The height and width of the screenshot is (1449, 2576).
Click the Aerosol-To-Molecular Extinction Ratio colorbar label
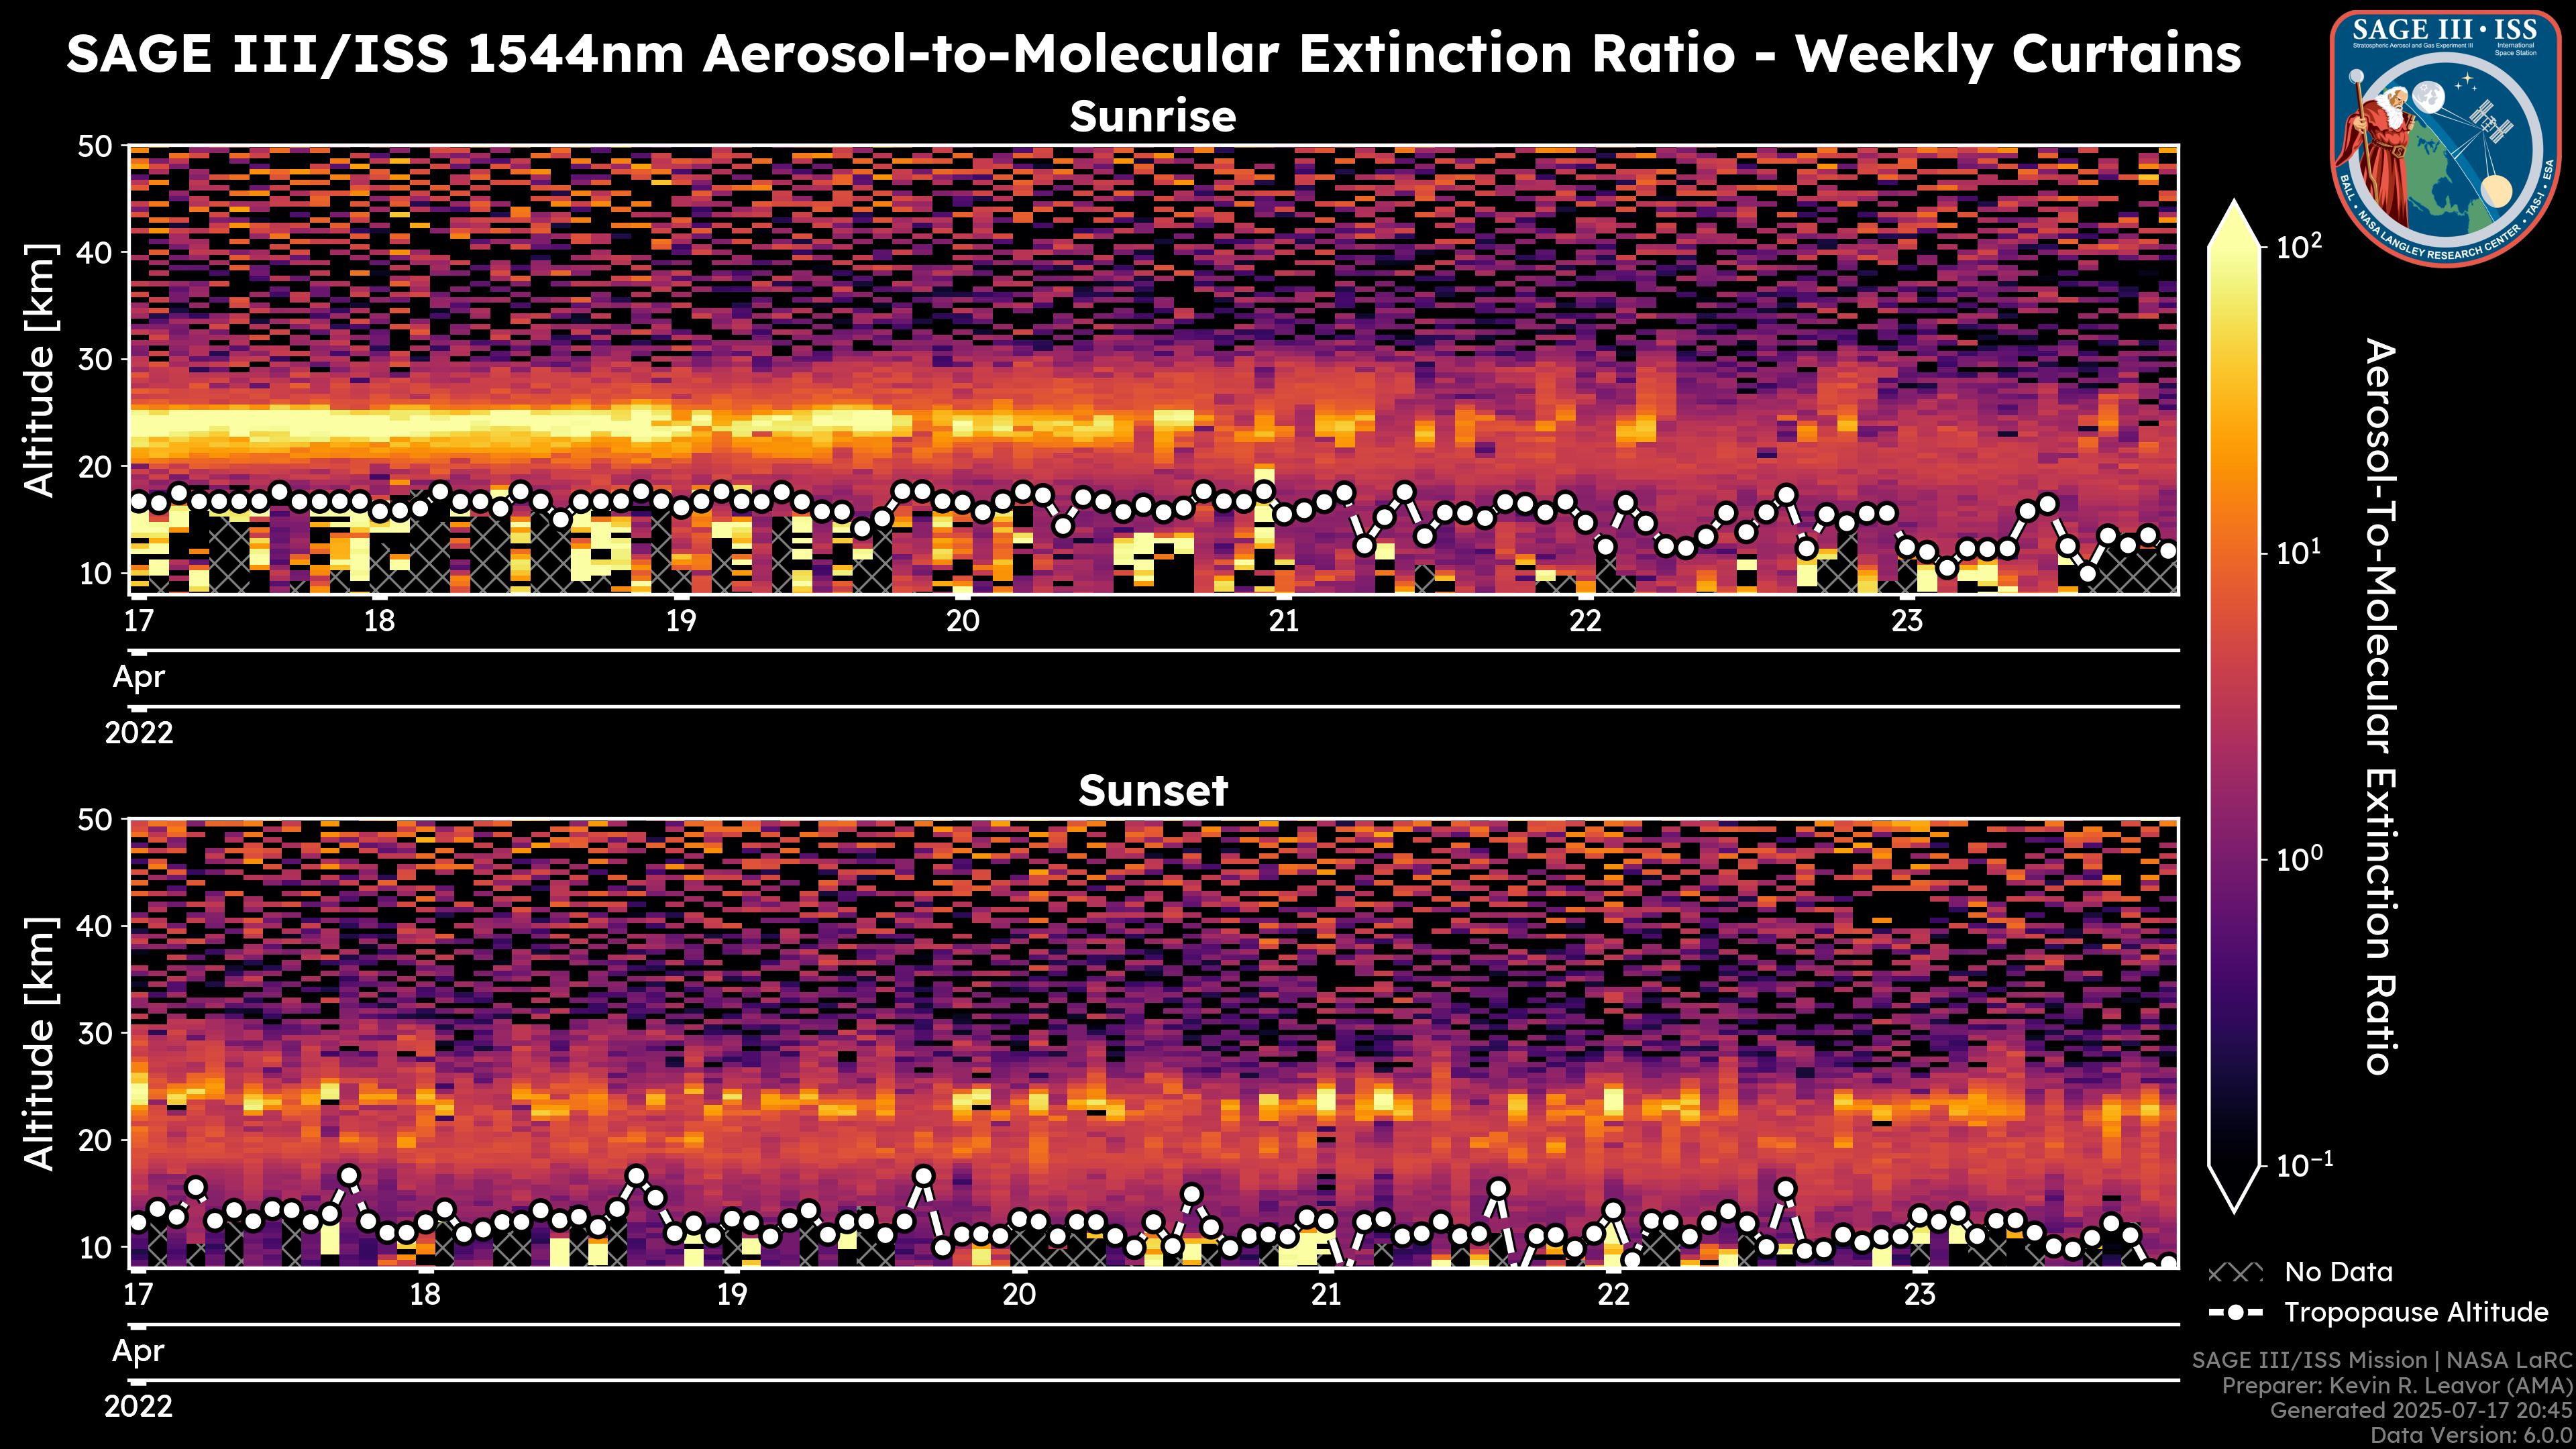pos(2381,706)
